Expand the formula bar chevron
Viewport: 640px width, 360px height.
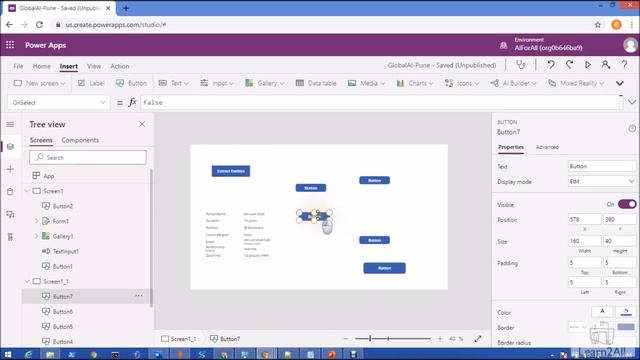632,102
